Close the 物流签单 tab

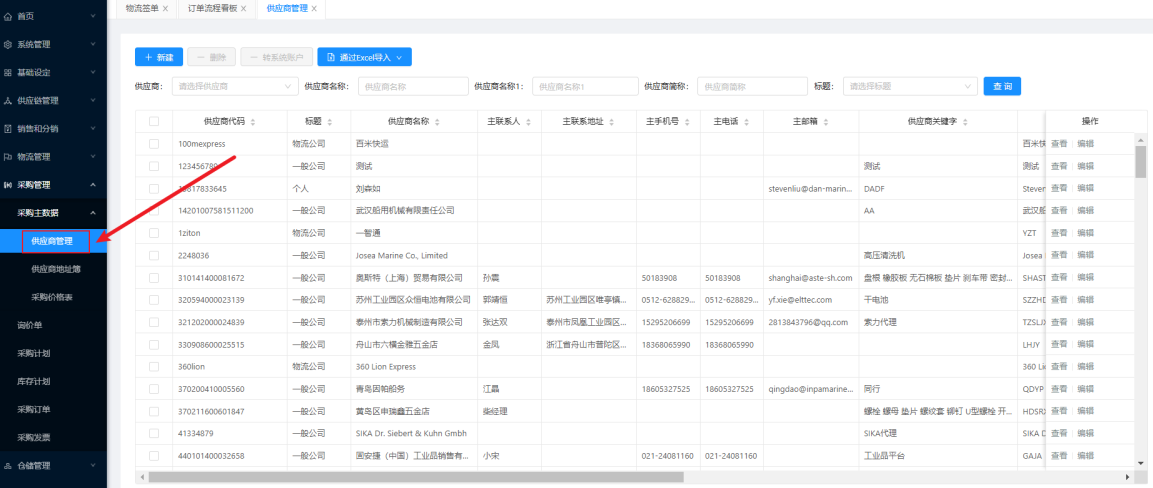pos(165,8)
